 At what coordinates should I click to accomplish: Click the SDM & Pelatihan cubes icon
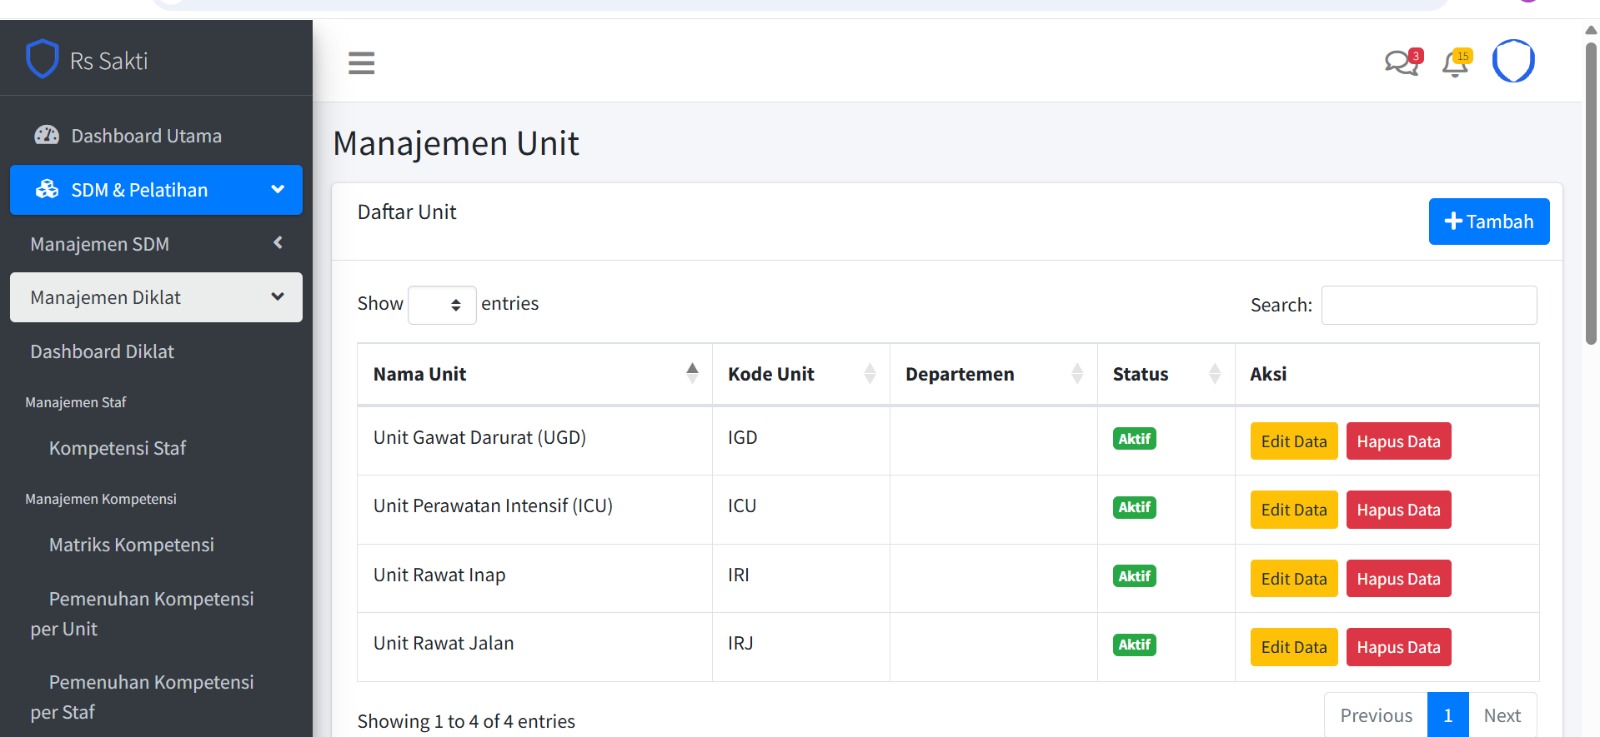(x=47, y=189)
